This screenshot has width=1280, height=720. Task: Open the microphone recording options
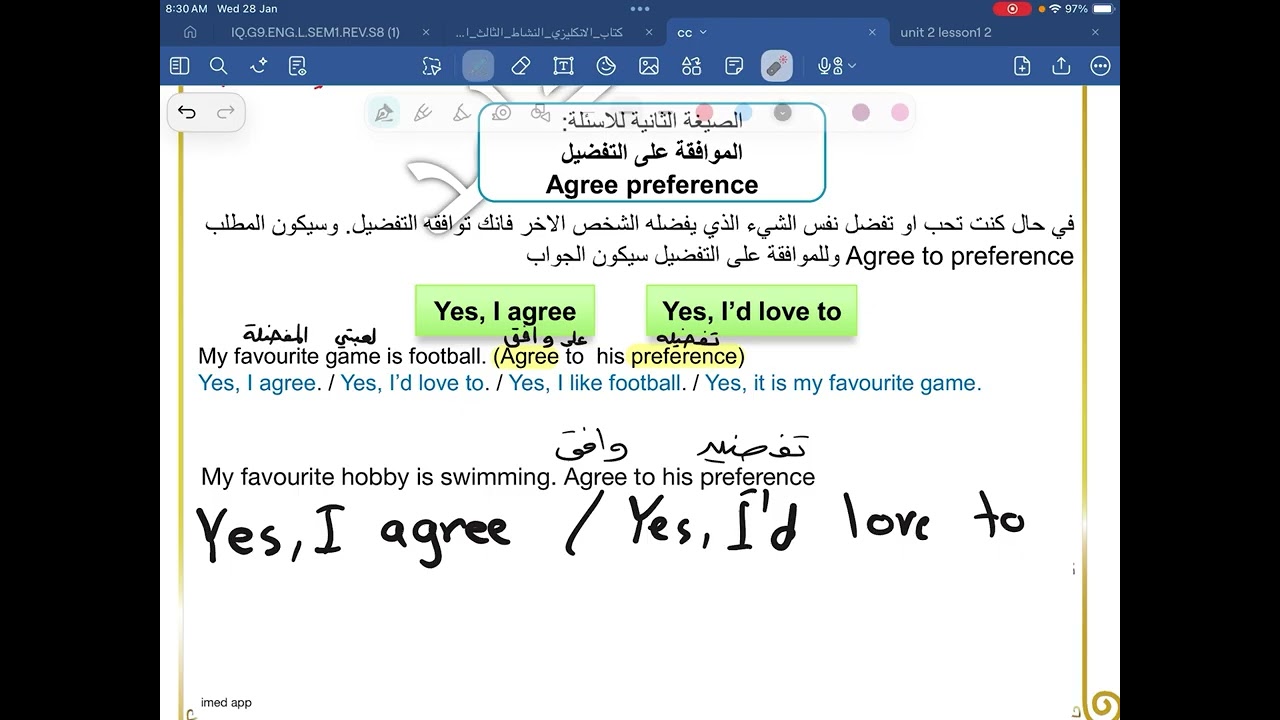tap(837, 66)
